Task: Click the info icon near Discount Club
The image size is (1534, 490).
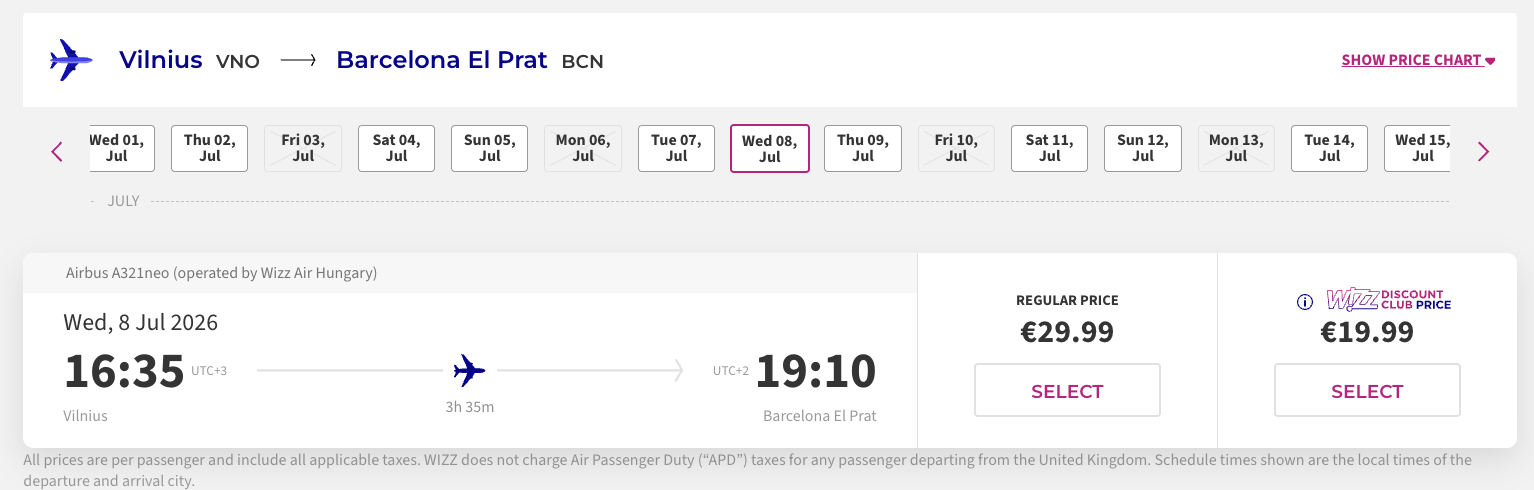Action: [x=1304, y=301]
